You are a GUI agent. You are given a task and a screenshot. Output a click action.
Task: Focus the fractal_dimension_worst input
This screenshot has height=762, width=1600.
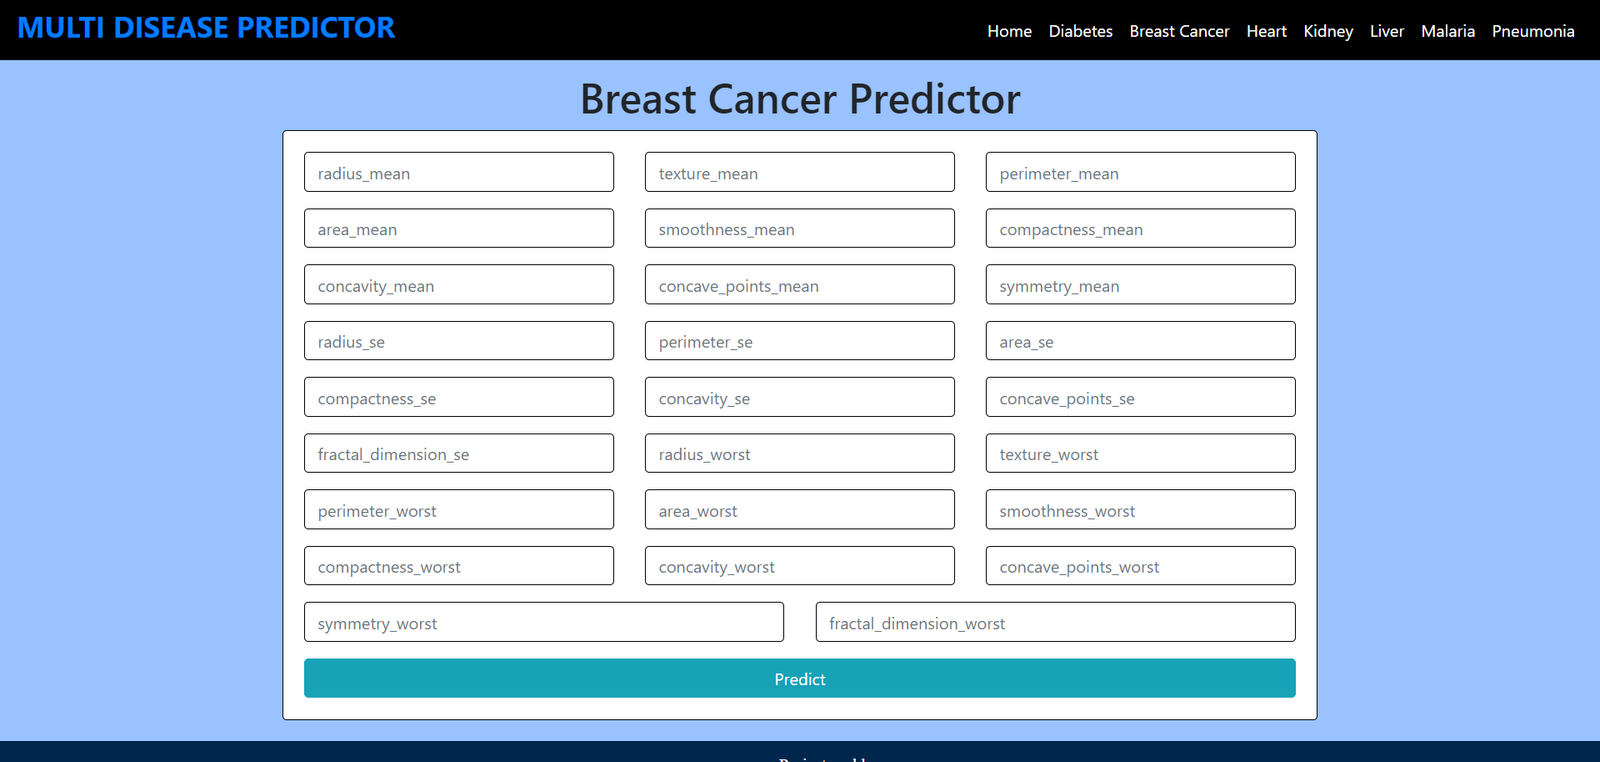coord(1055,622)
